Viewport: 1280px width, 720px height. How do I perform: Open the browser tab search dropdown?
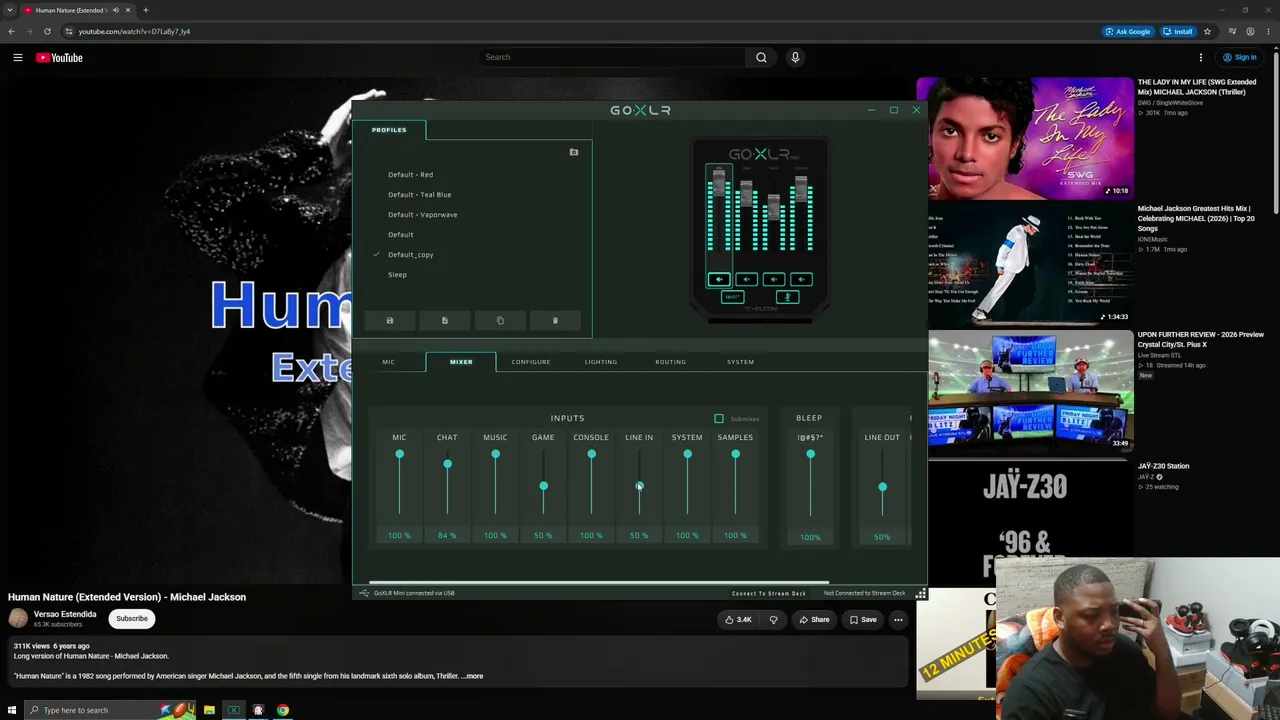pyautogui.click(x=10, y=10)
